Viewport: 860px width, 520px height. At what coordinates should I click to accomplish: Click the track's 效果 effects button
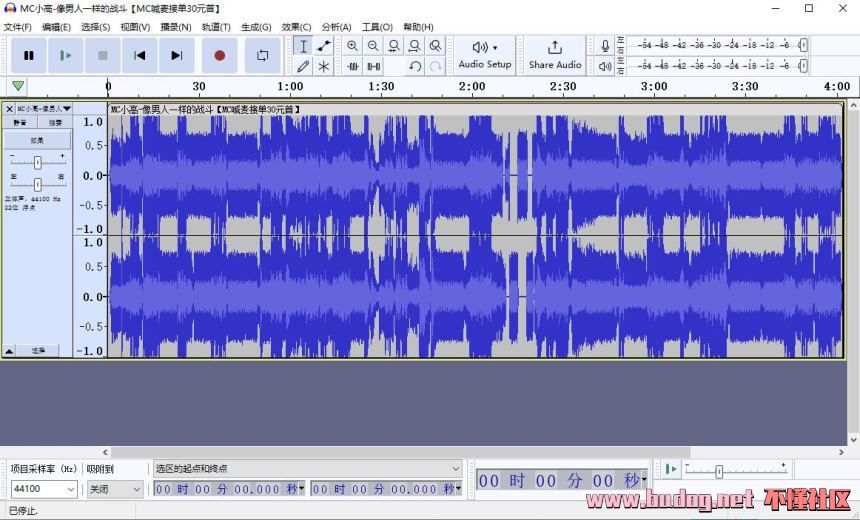click(x=37, y=141)
